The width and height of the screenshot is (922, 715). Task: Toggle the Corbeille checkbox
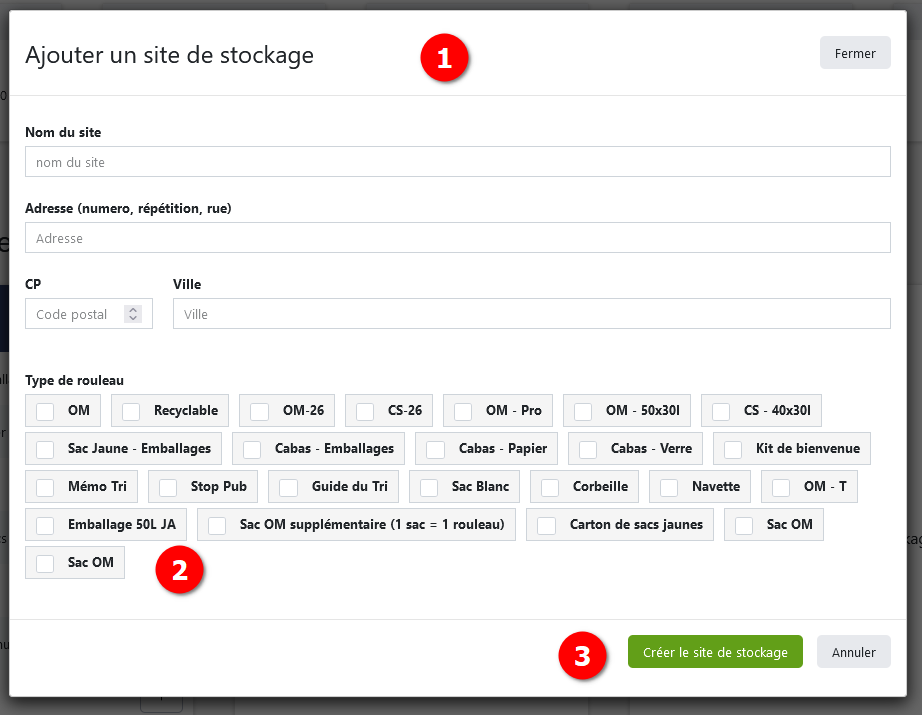[550, 487]
